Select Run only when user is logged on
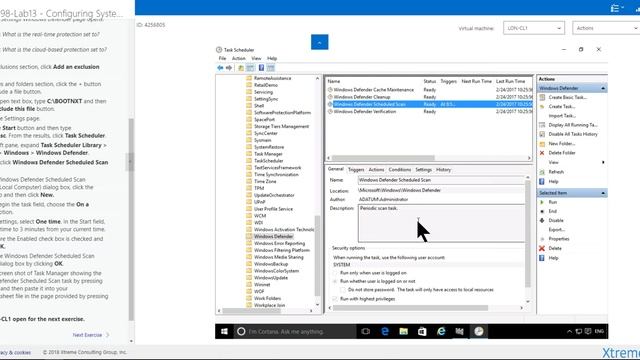The height and width of the screenshot is (360, 640). coord(335,273)
